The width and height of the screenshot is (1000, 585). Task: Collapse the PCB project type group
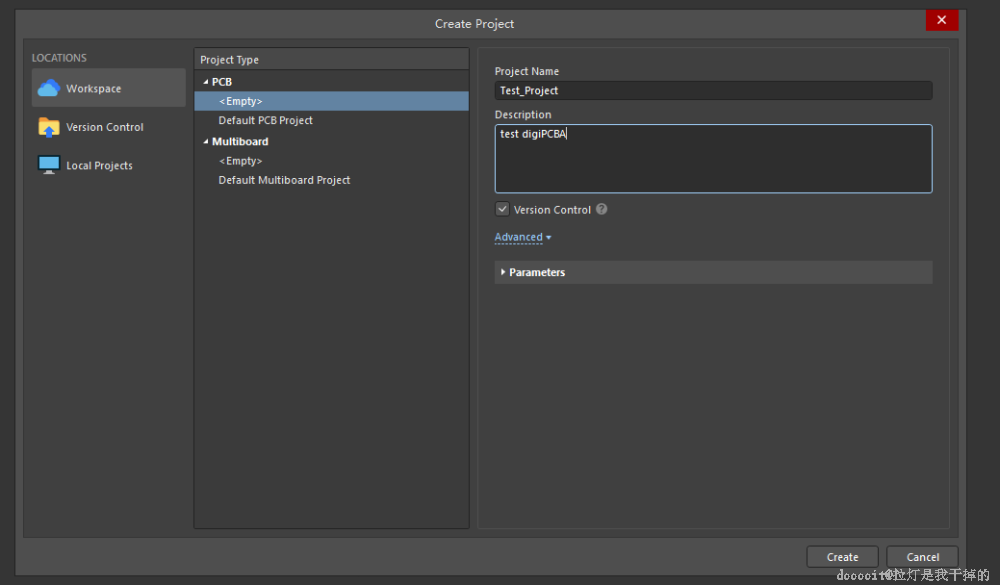[206, 82]
